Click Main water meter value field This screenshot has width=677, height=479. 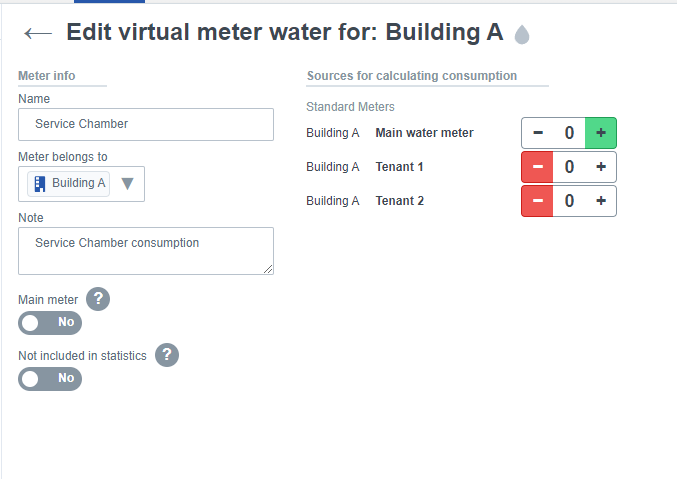click(x=569, y=133)
